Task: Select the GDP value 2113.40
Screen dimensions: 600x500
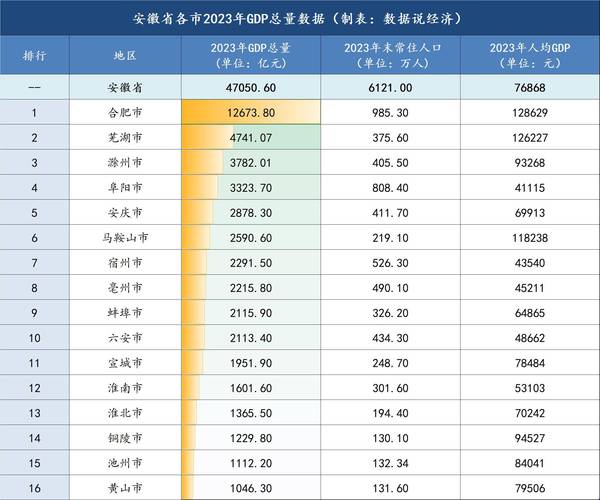Action: (251, 338)
